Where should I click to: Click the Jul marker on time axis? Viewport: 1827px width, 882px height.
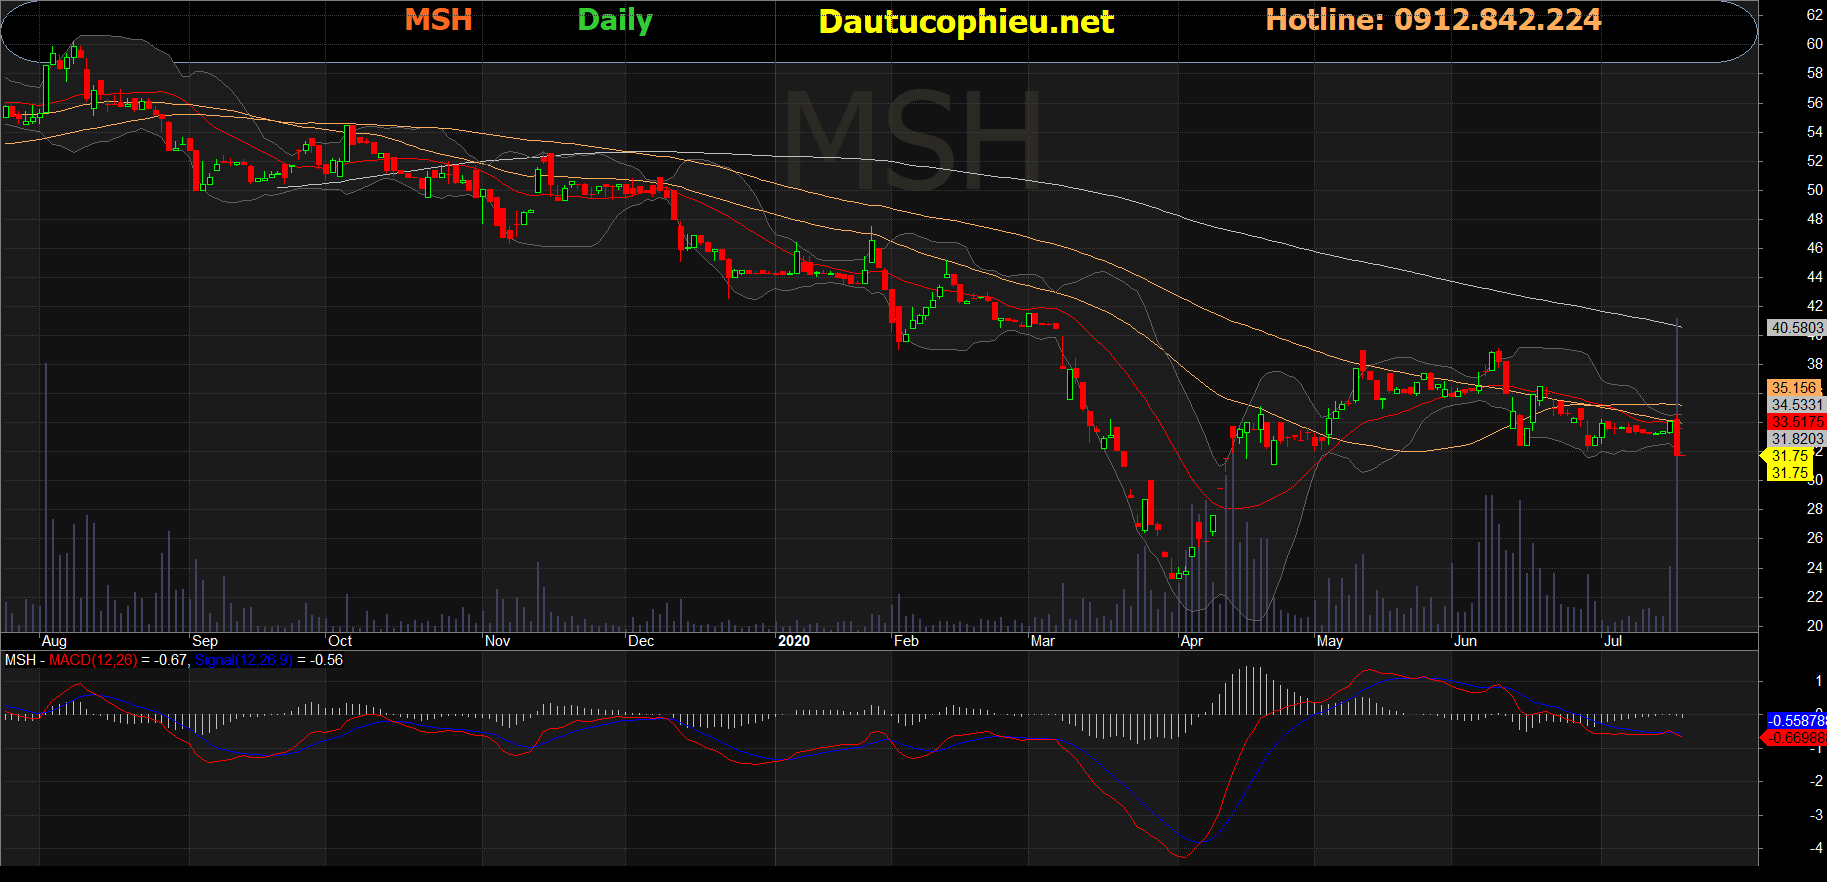pyautogui.click(x=1612, y=641)
